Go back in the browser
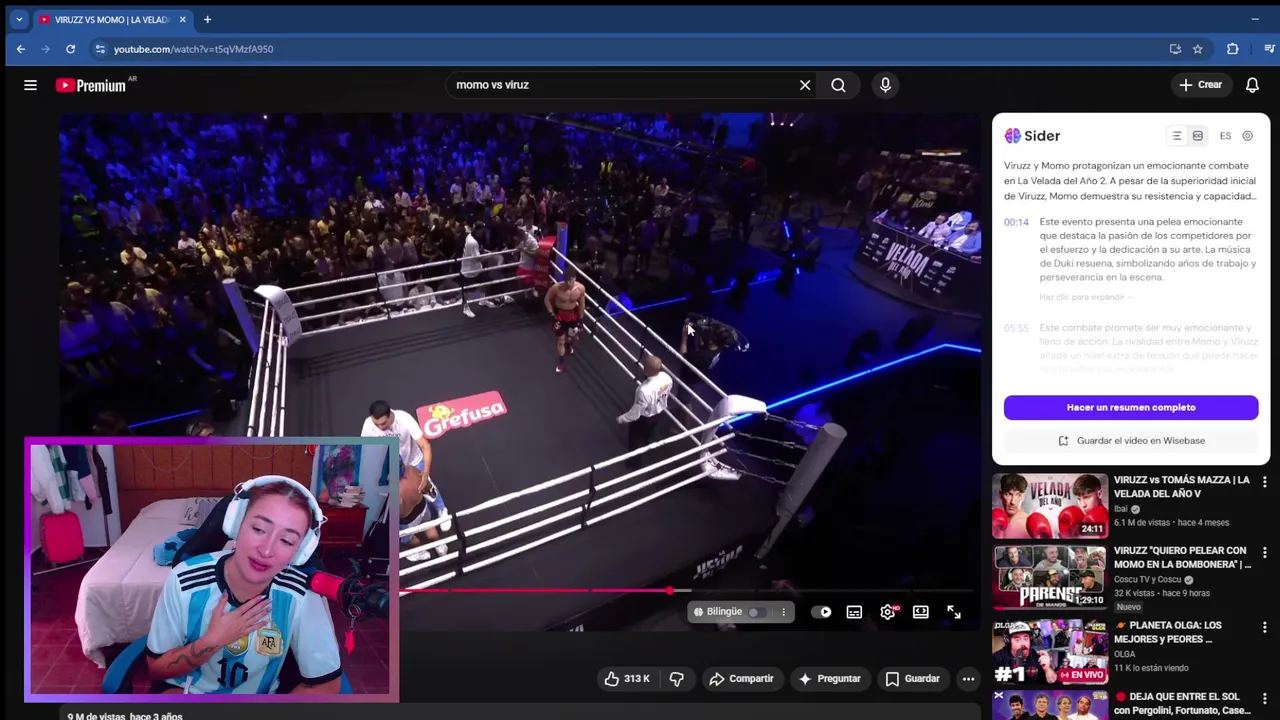1280x720 pixels. pos(20,49)
